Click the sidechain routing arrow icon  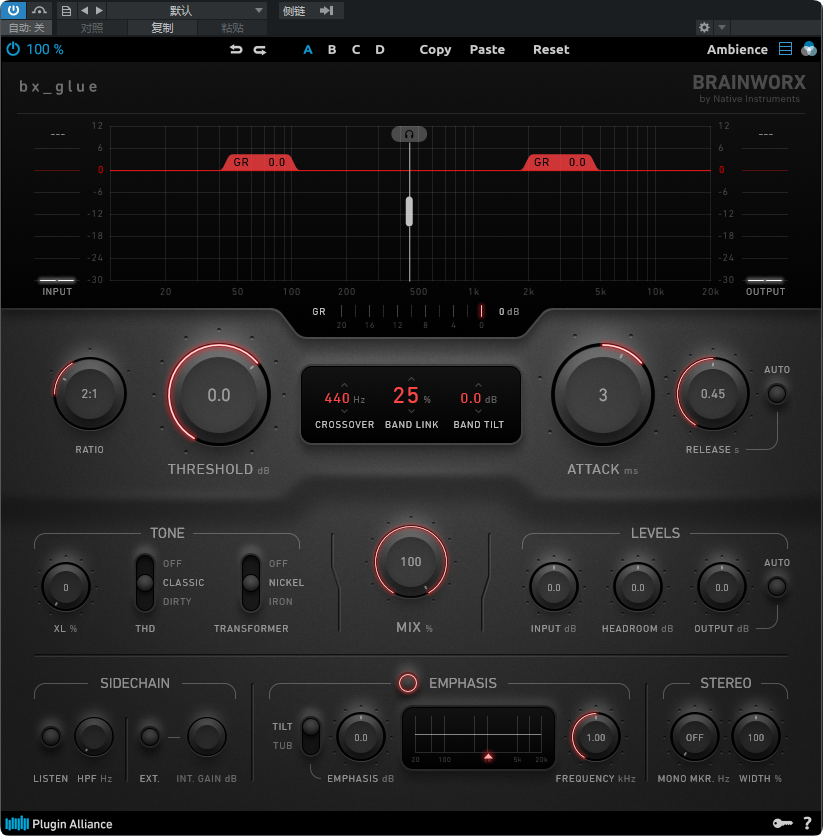327,10
